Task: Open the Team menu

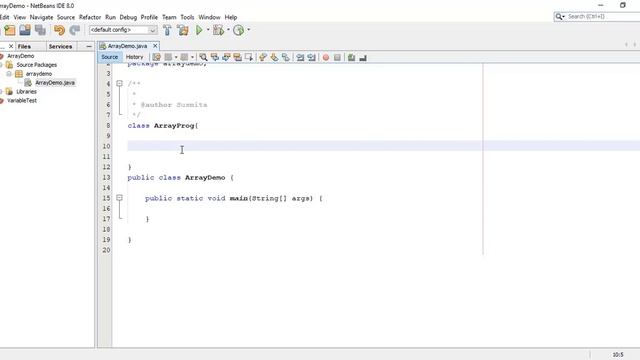Action: point(169,17)
